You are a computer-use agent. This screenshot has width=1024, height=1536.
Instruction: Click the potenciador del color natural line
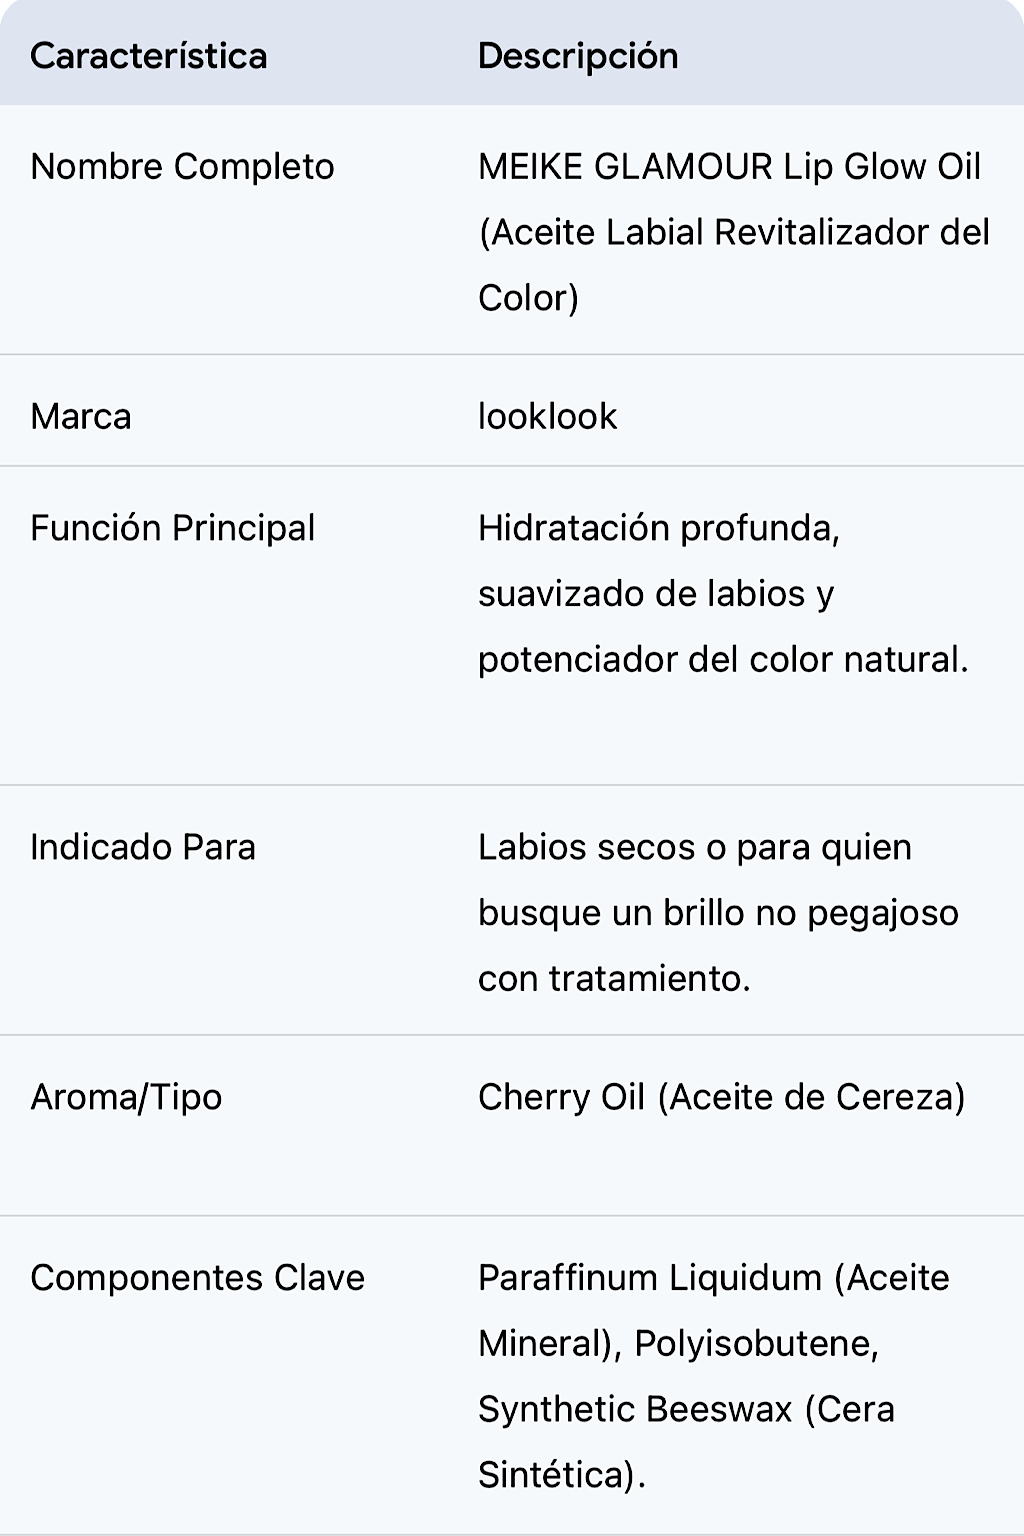click(x=723, y=660)
